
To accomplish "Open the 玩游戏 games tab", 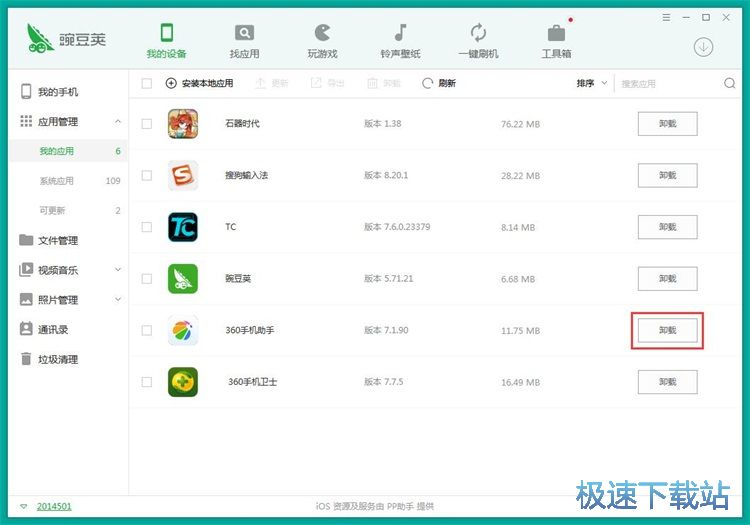I will pyautogui.click(x=322, y=41).
